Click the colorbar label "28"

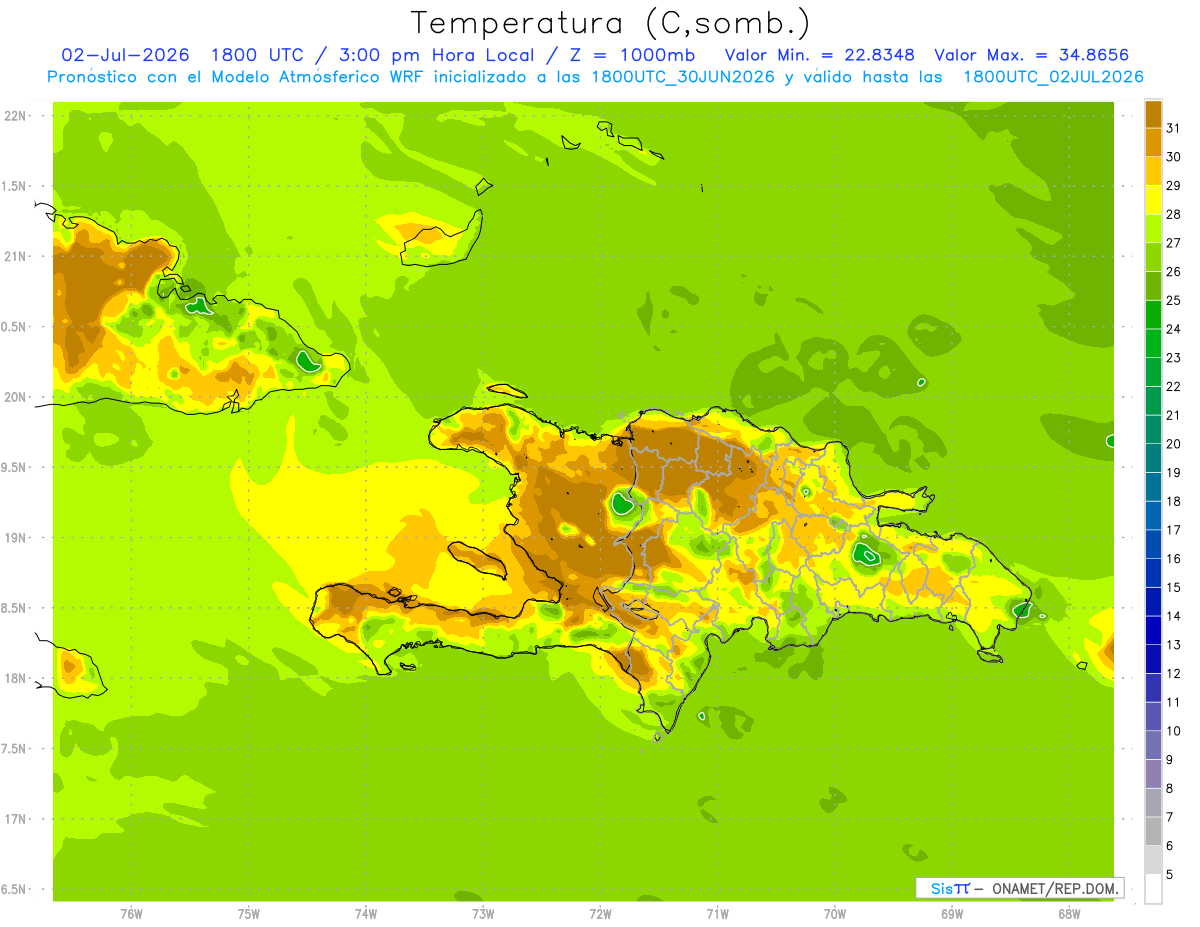tap(1173, 214)
